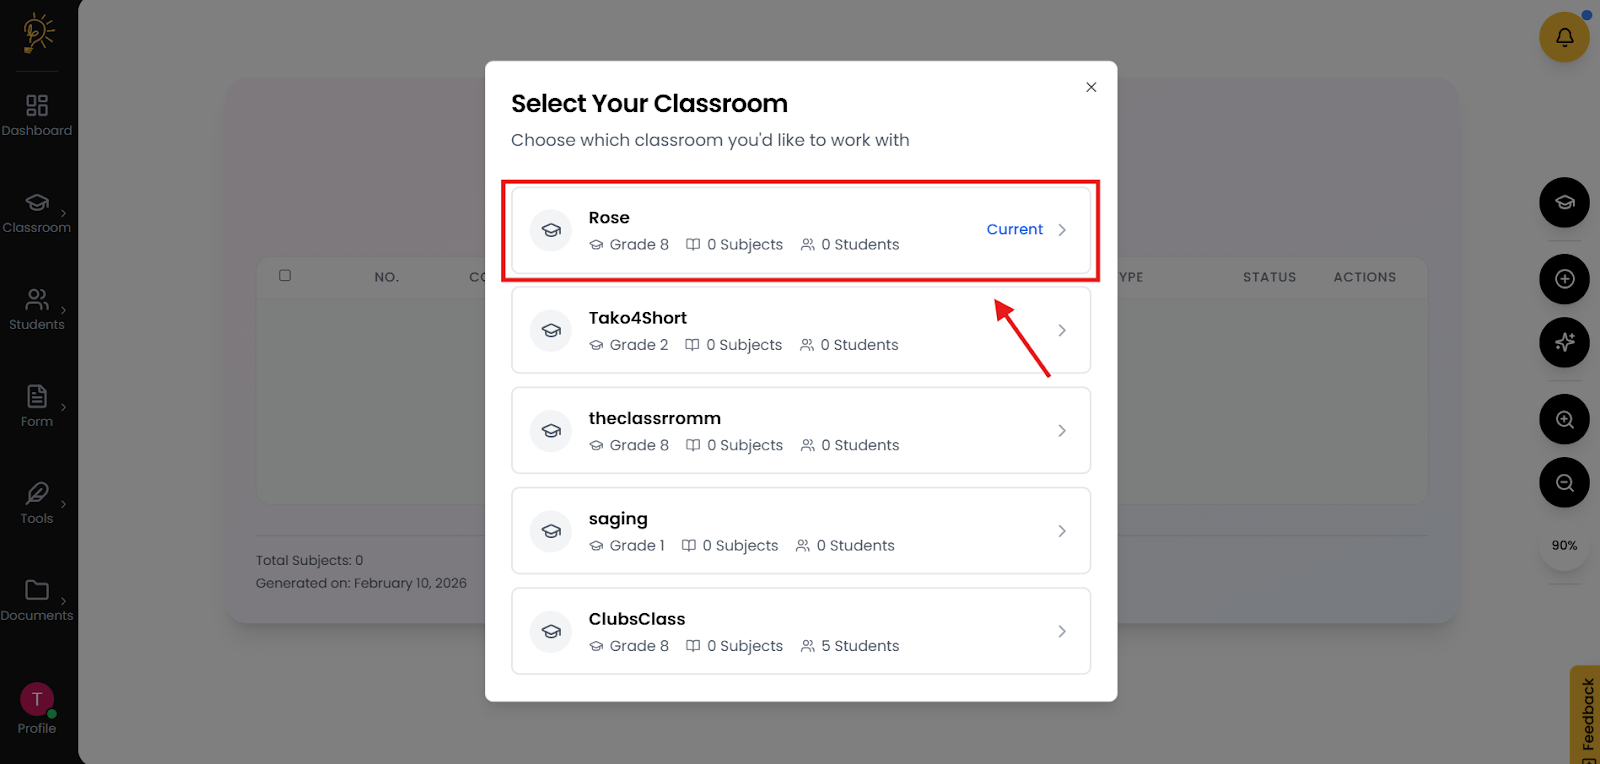Select the ClubsClass classroom
The height and width of the screenshot is (764, 1600).
click(800, 631)
